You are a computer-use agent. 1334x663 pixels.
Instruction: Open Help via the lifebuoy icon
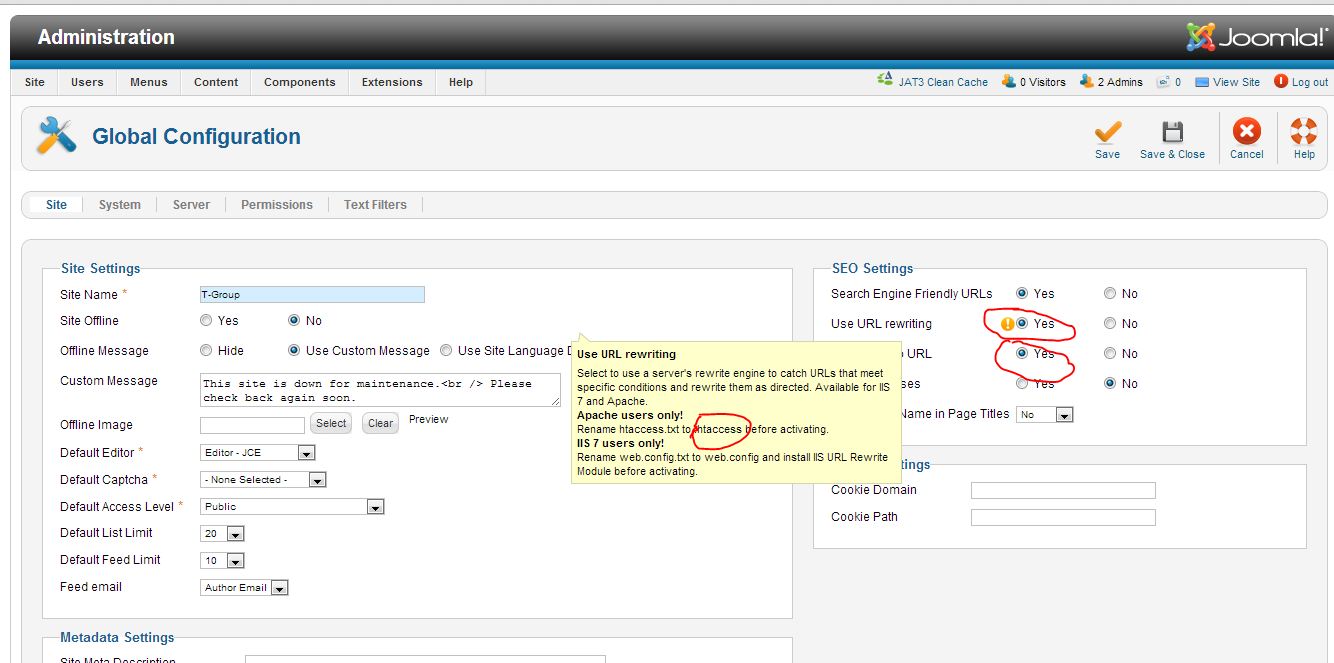coord(1304,131)
